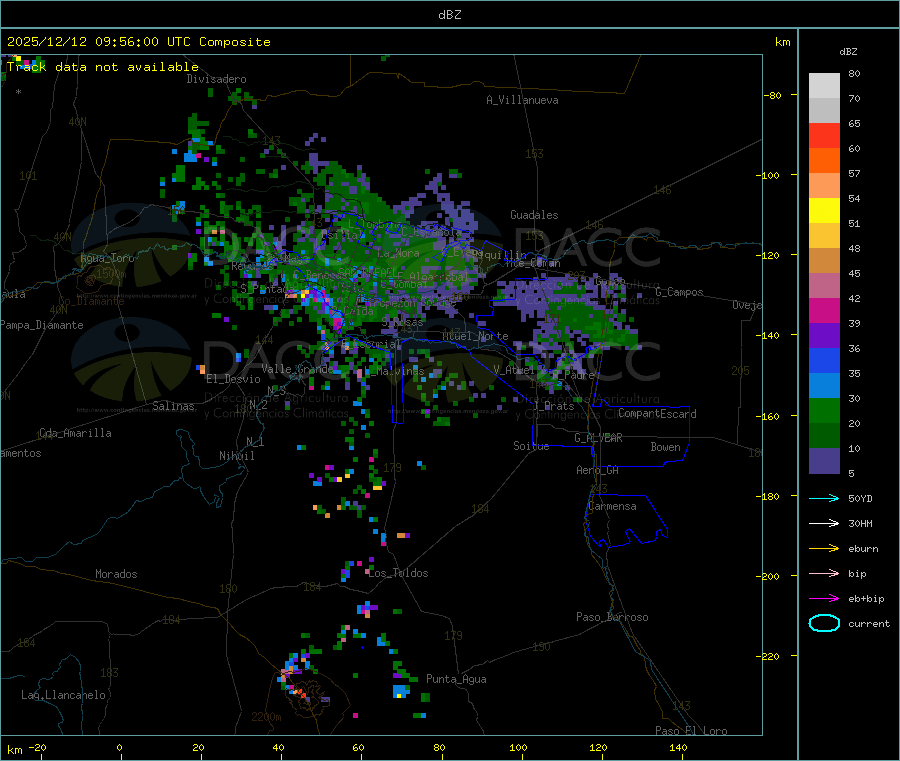The height and width of the screenshot is (761, 900).
Task: Select the slate purple bottom dBZ swatch
Action: click(824, 461)
